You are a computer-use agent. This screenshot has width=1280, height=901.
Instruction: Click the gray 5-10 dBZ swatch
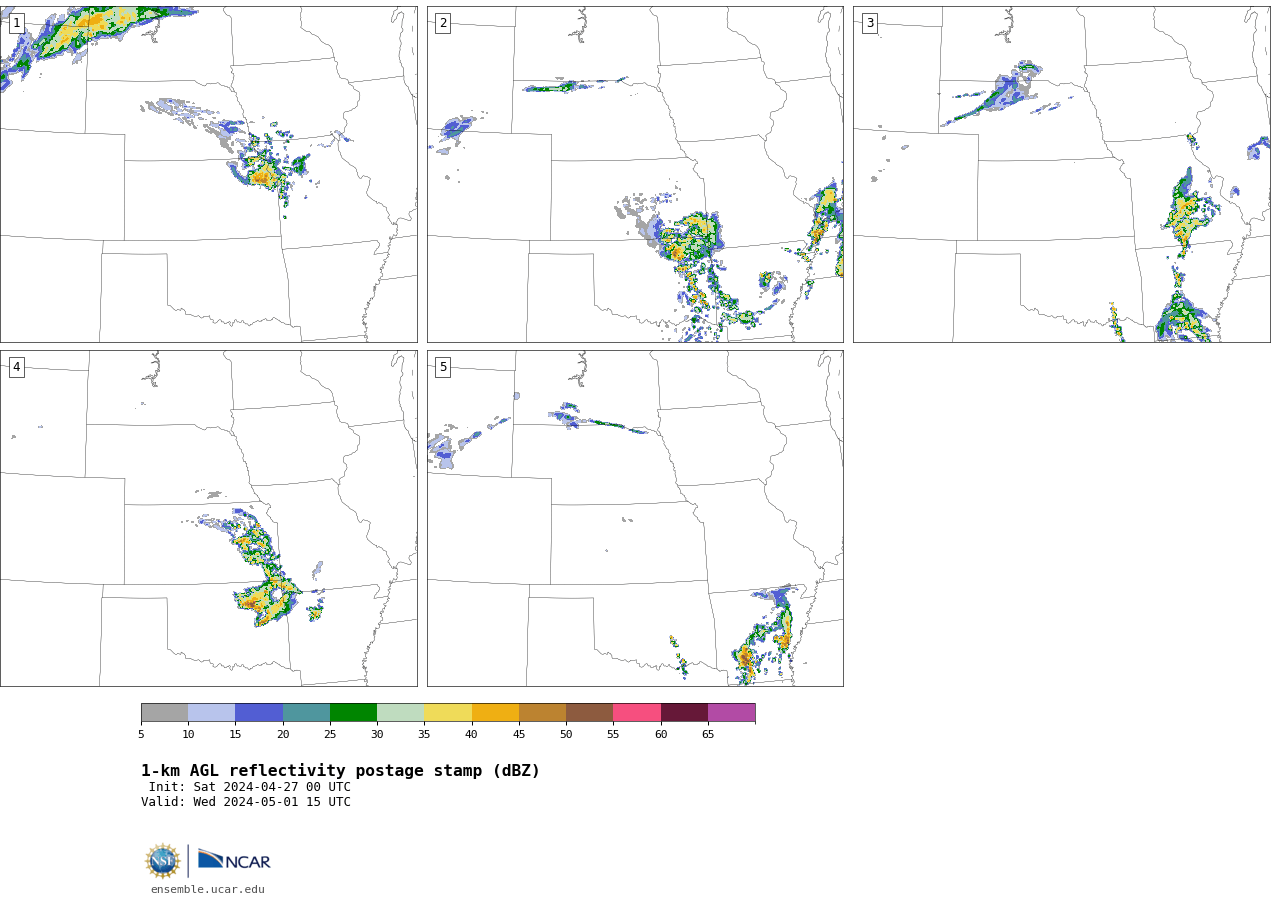164,713
